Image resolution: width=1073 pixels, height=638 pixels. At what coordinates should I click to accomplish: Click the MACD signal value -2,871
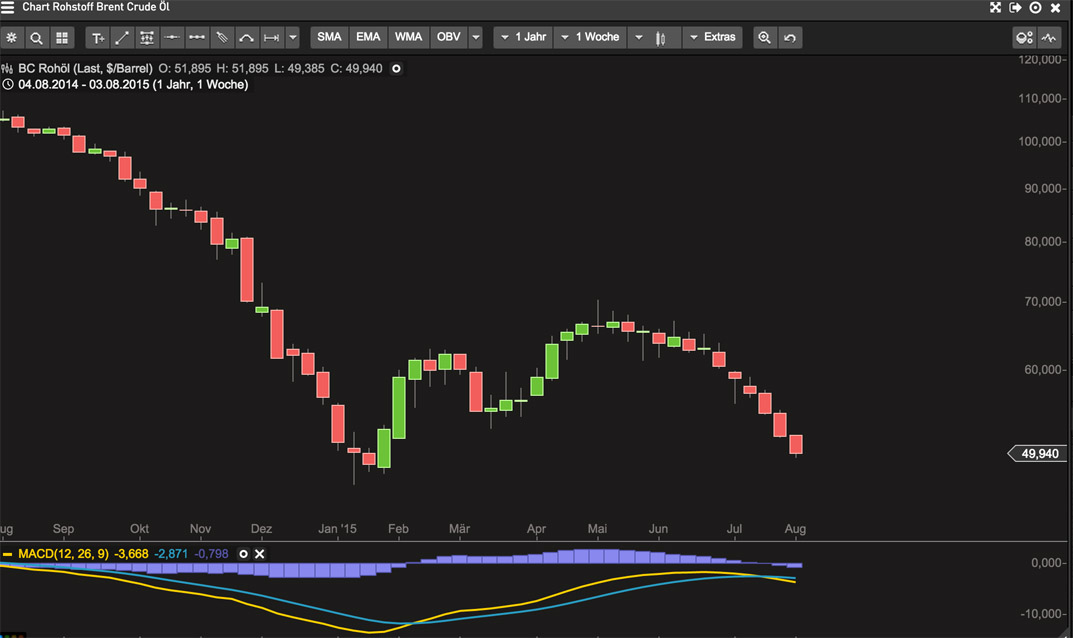point(170,554)
